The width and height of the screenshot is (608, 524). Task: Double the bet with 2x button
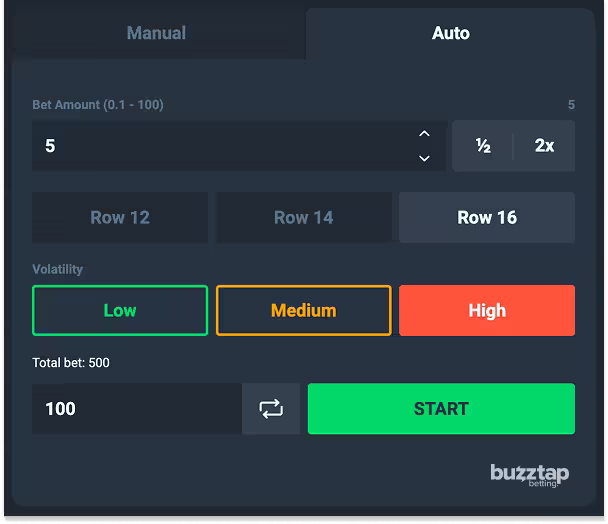(x=544, y=146)
